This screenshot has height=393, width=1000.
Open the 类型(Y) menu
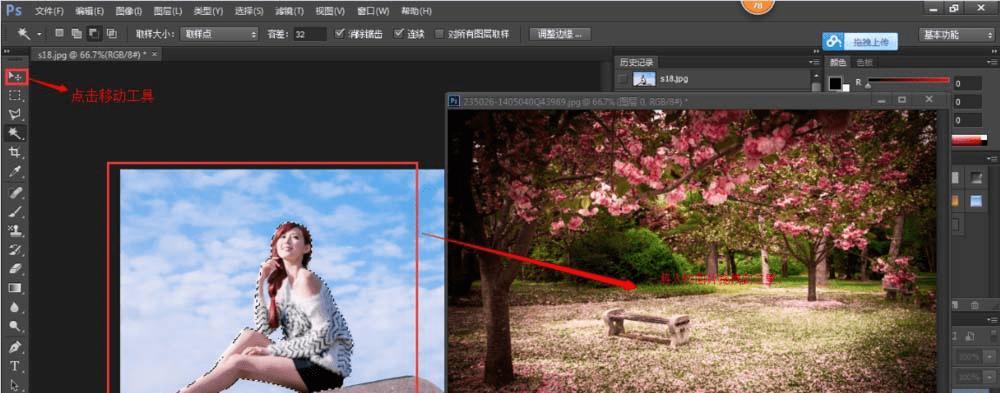click(x=208, y=11)
